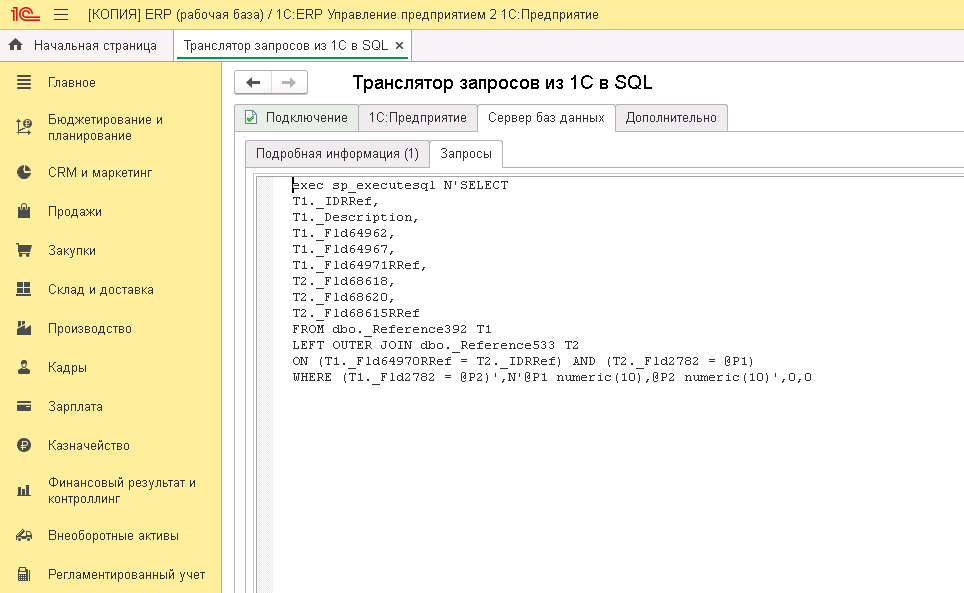Viewport: 964px width, 593px height.
Task: Open the Подключение tab
Action: pos(296,117)
